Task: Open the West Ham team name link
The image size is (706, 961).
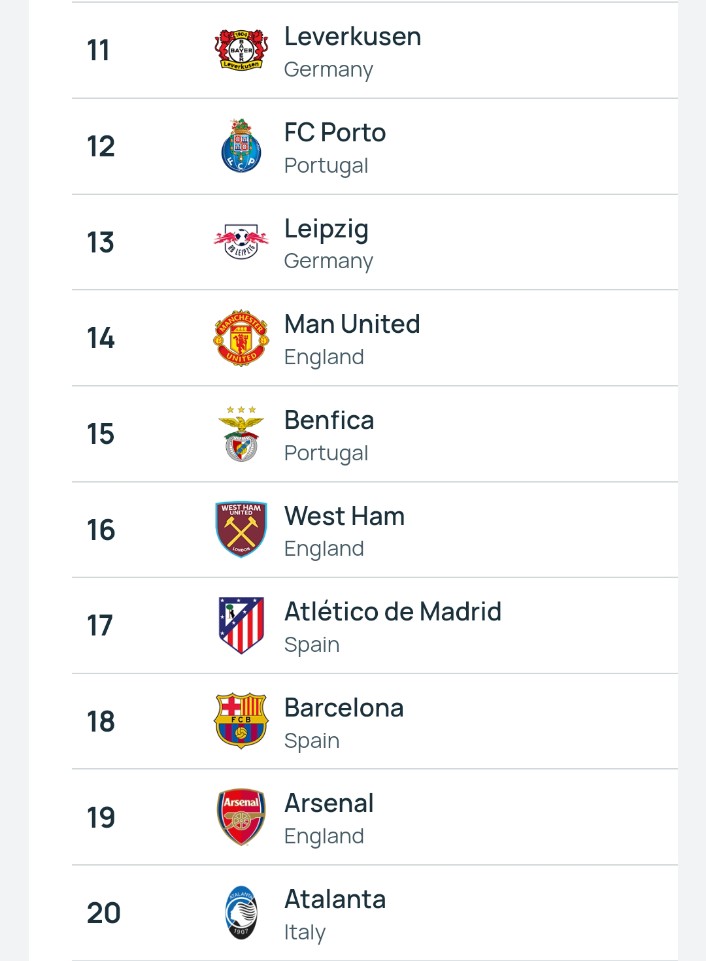Action: (x=344, y=516)
